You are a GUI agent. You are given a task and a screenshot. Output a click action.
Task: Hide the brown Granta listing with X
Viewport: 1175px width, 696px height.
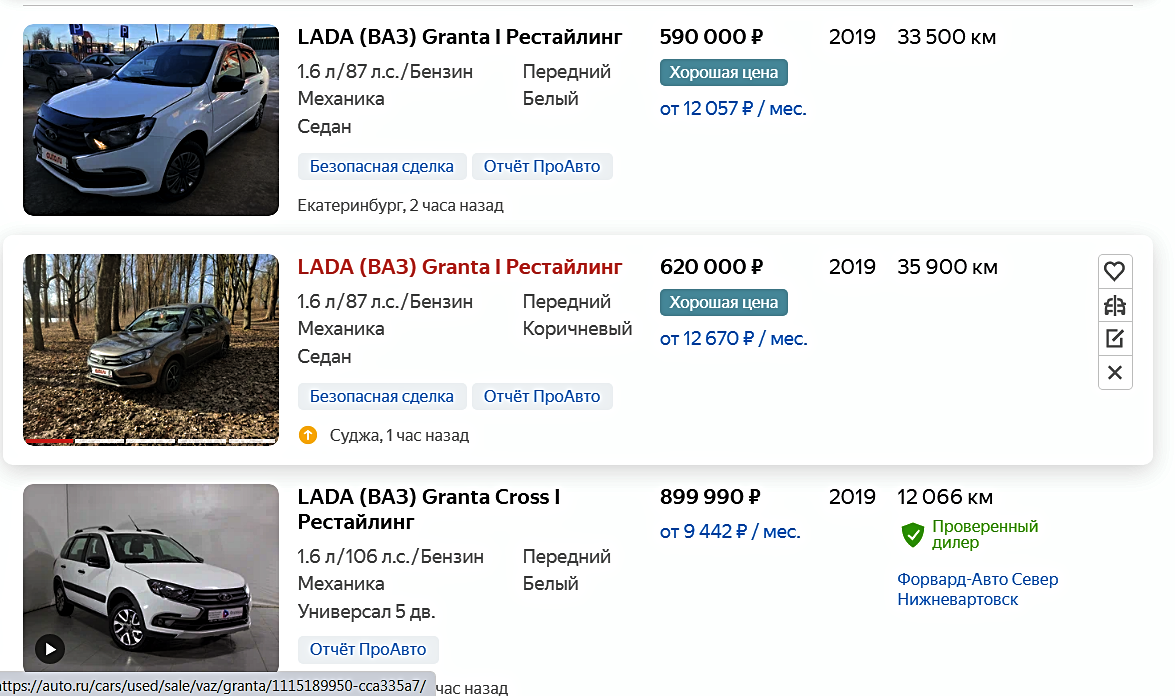click(x=1115, y=373)
